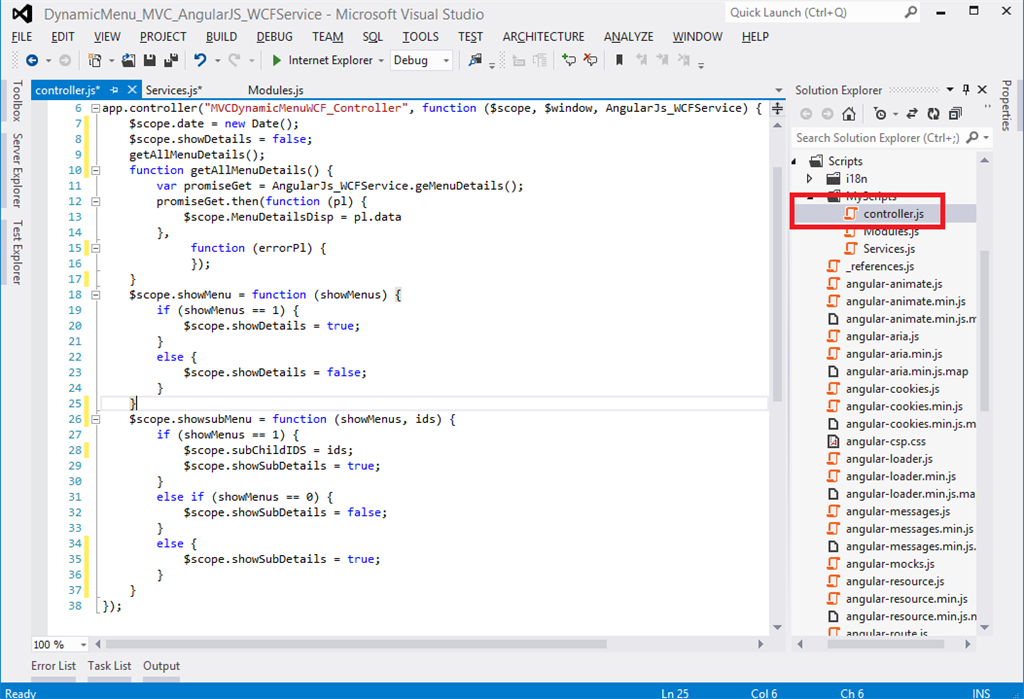
Task: Toggle bookmark icon in toolbar
Action: pos(619,61)
